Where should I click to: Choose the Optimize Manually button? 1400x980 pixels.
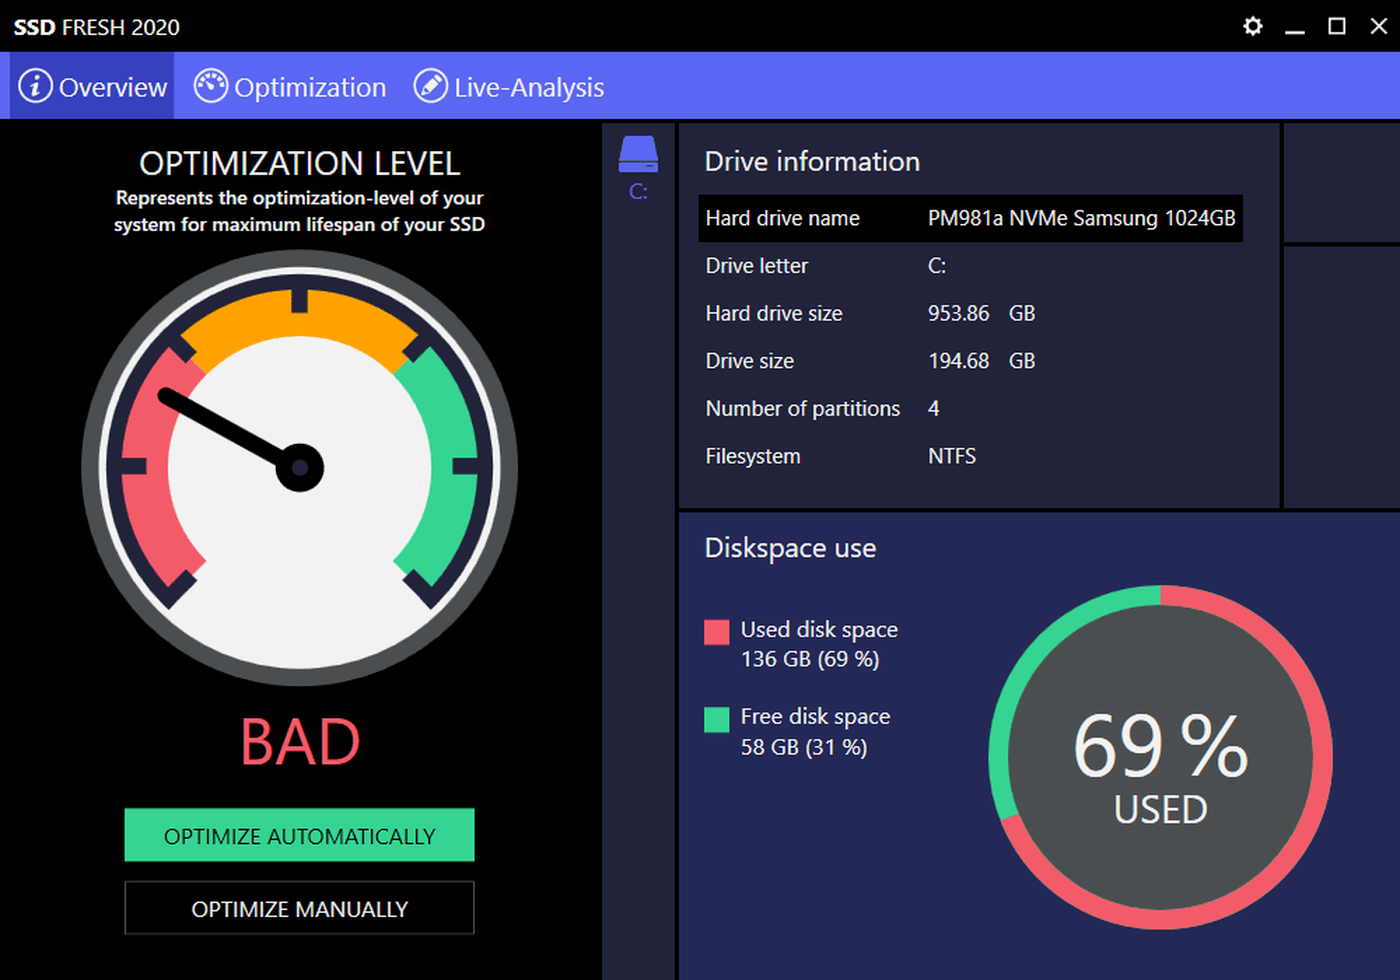(299, 908)
